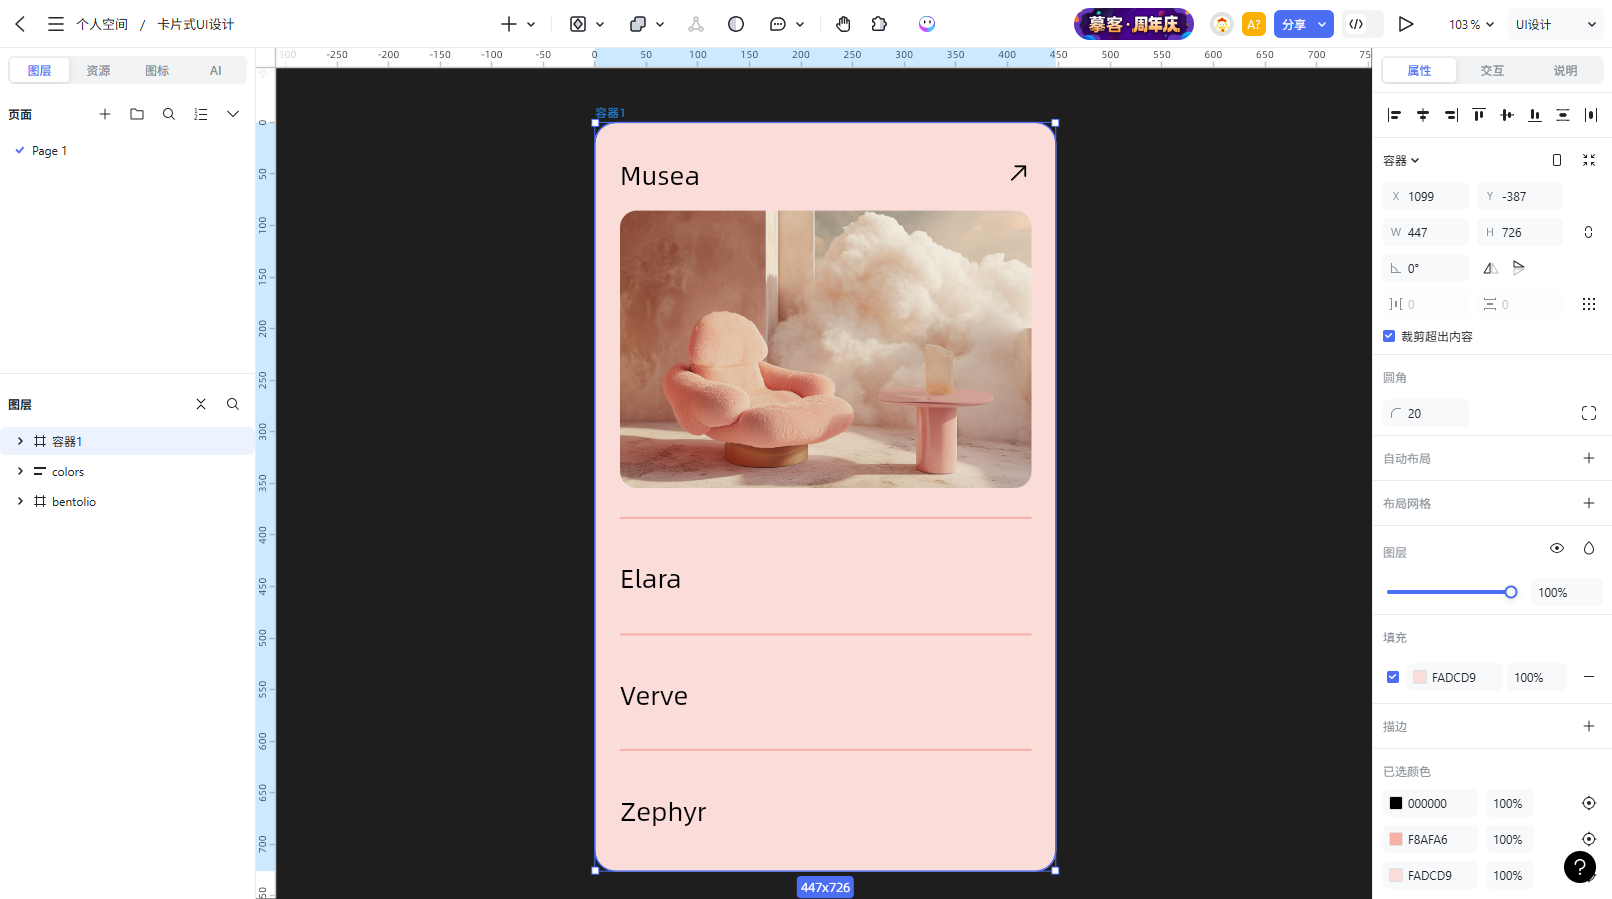
Task: Search the layers panel
Action: click(x=233, y=404)
